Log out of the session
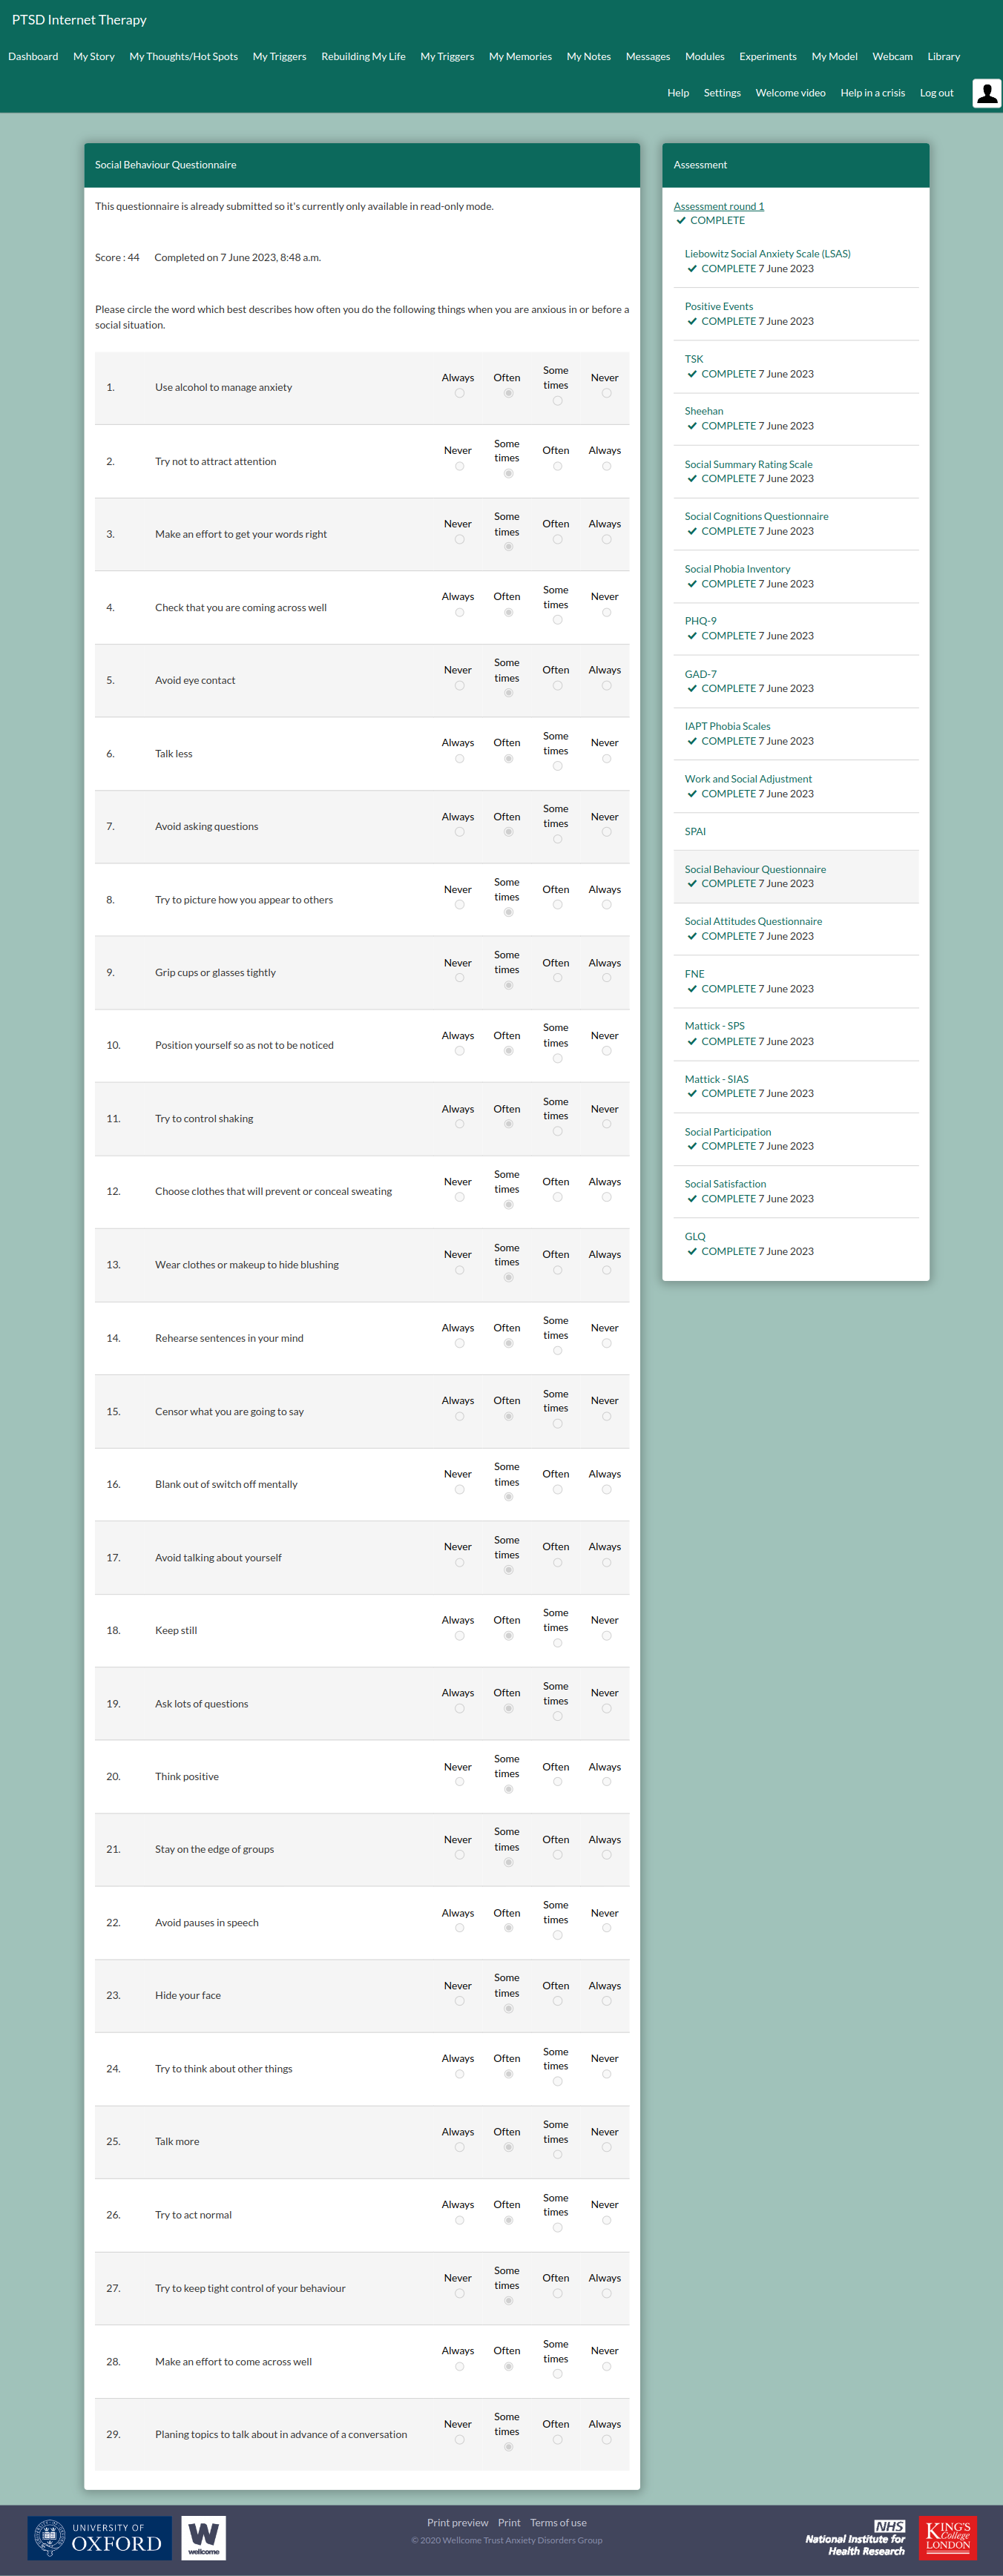Viewport: 1003px width, 2576px height. tap(936, 93)
